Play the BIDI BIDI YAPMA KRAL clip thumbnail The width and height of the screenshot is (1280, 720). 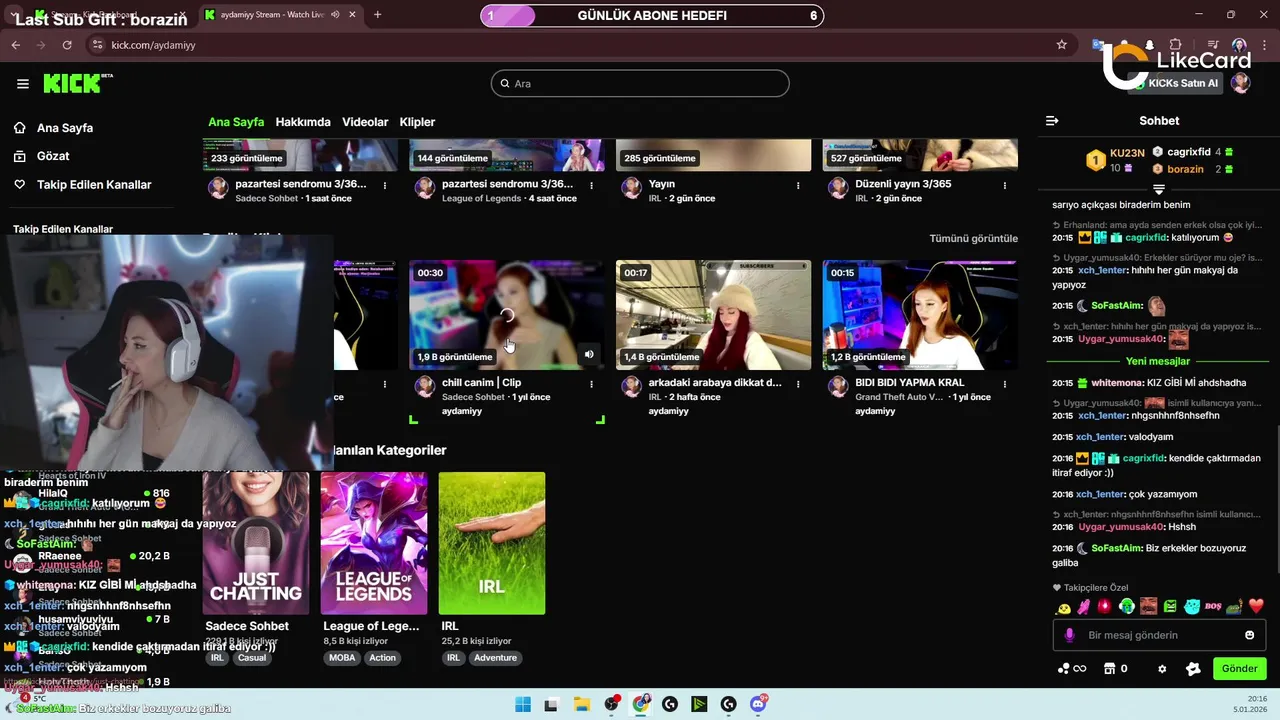920,315
